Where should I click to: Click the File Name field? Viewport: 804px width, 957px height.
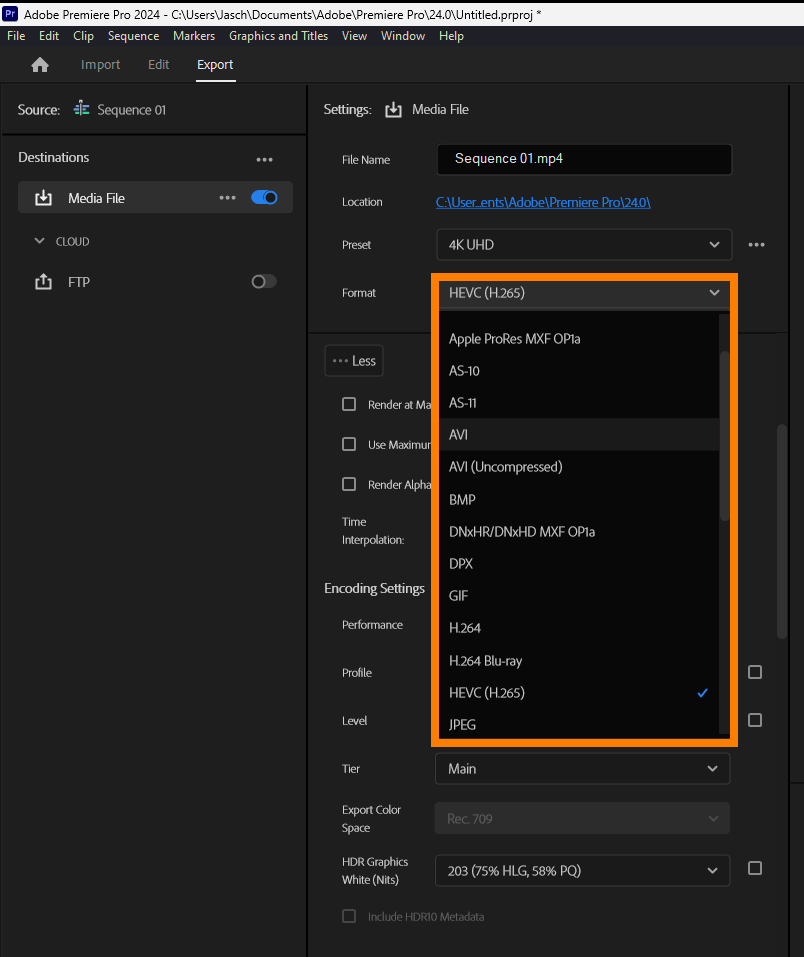tap(584, 159)
